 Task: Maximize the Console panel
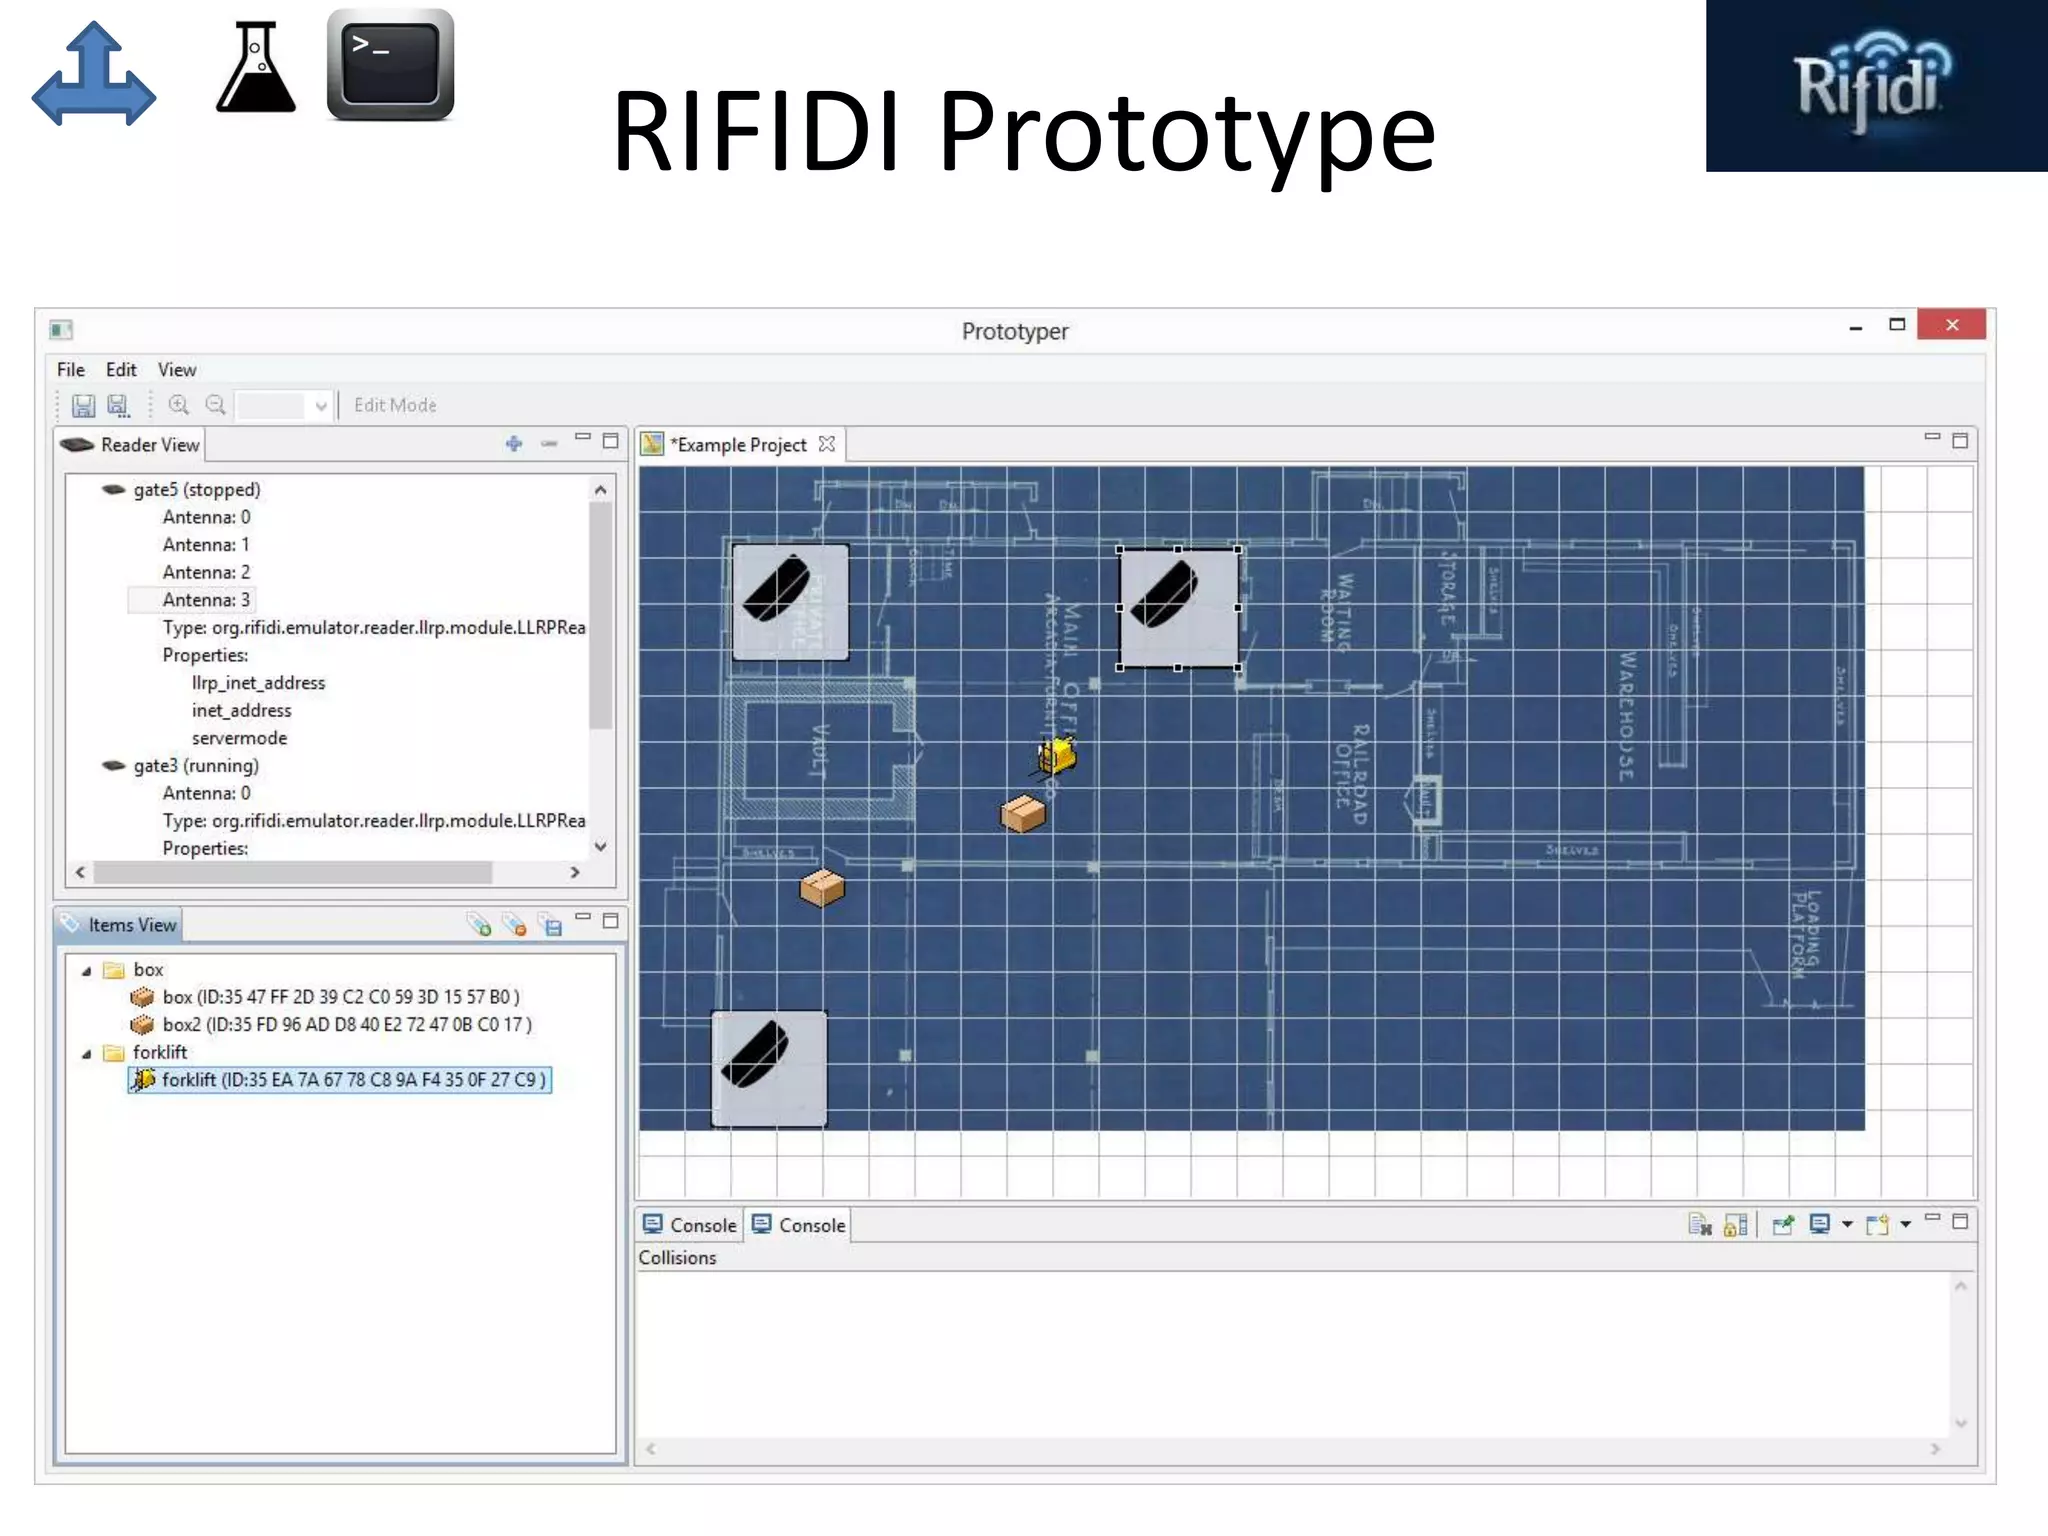point(1960,1221)
